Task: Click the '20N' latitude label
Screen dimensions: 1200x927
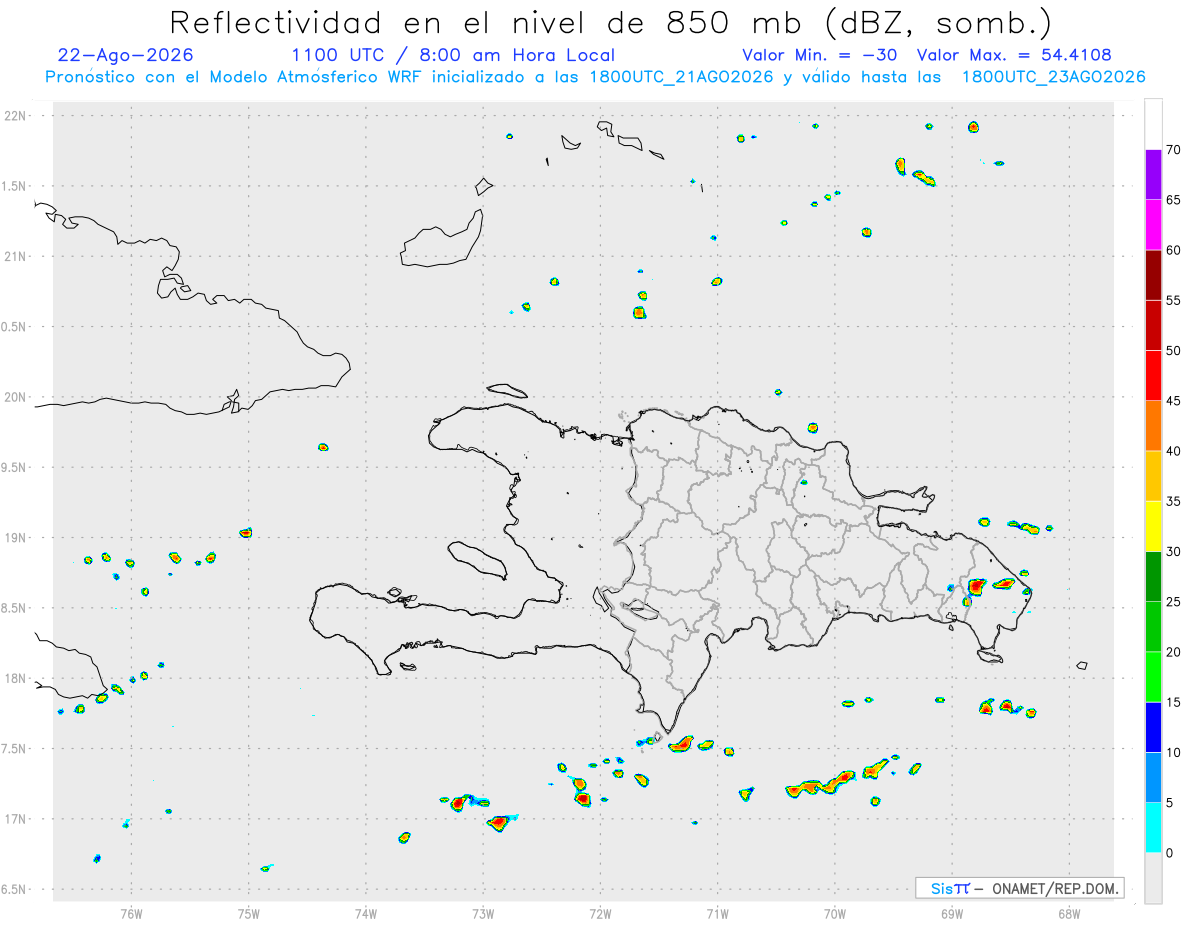Action: 17,397
